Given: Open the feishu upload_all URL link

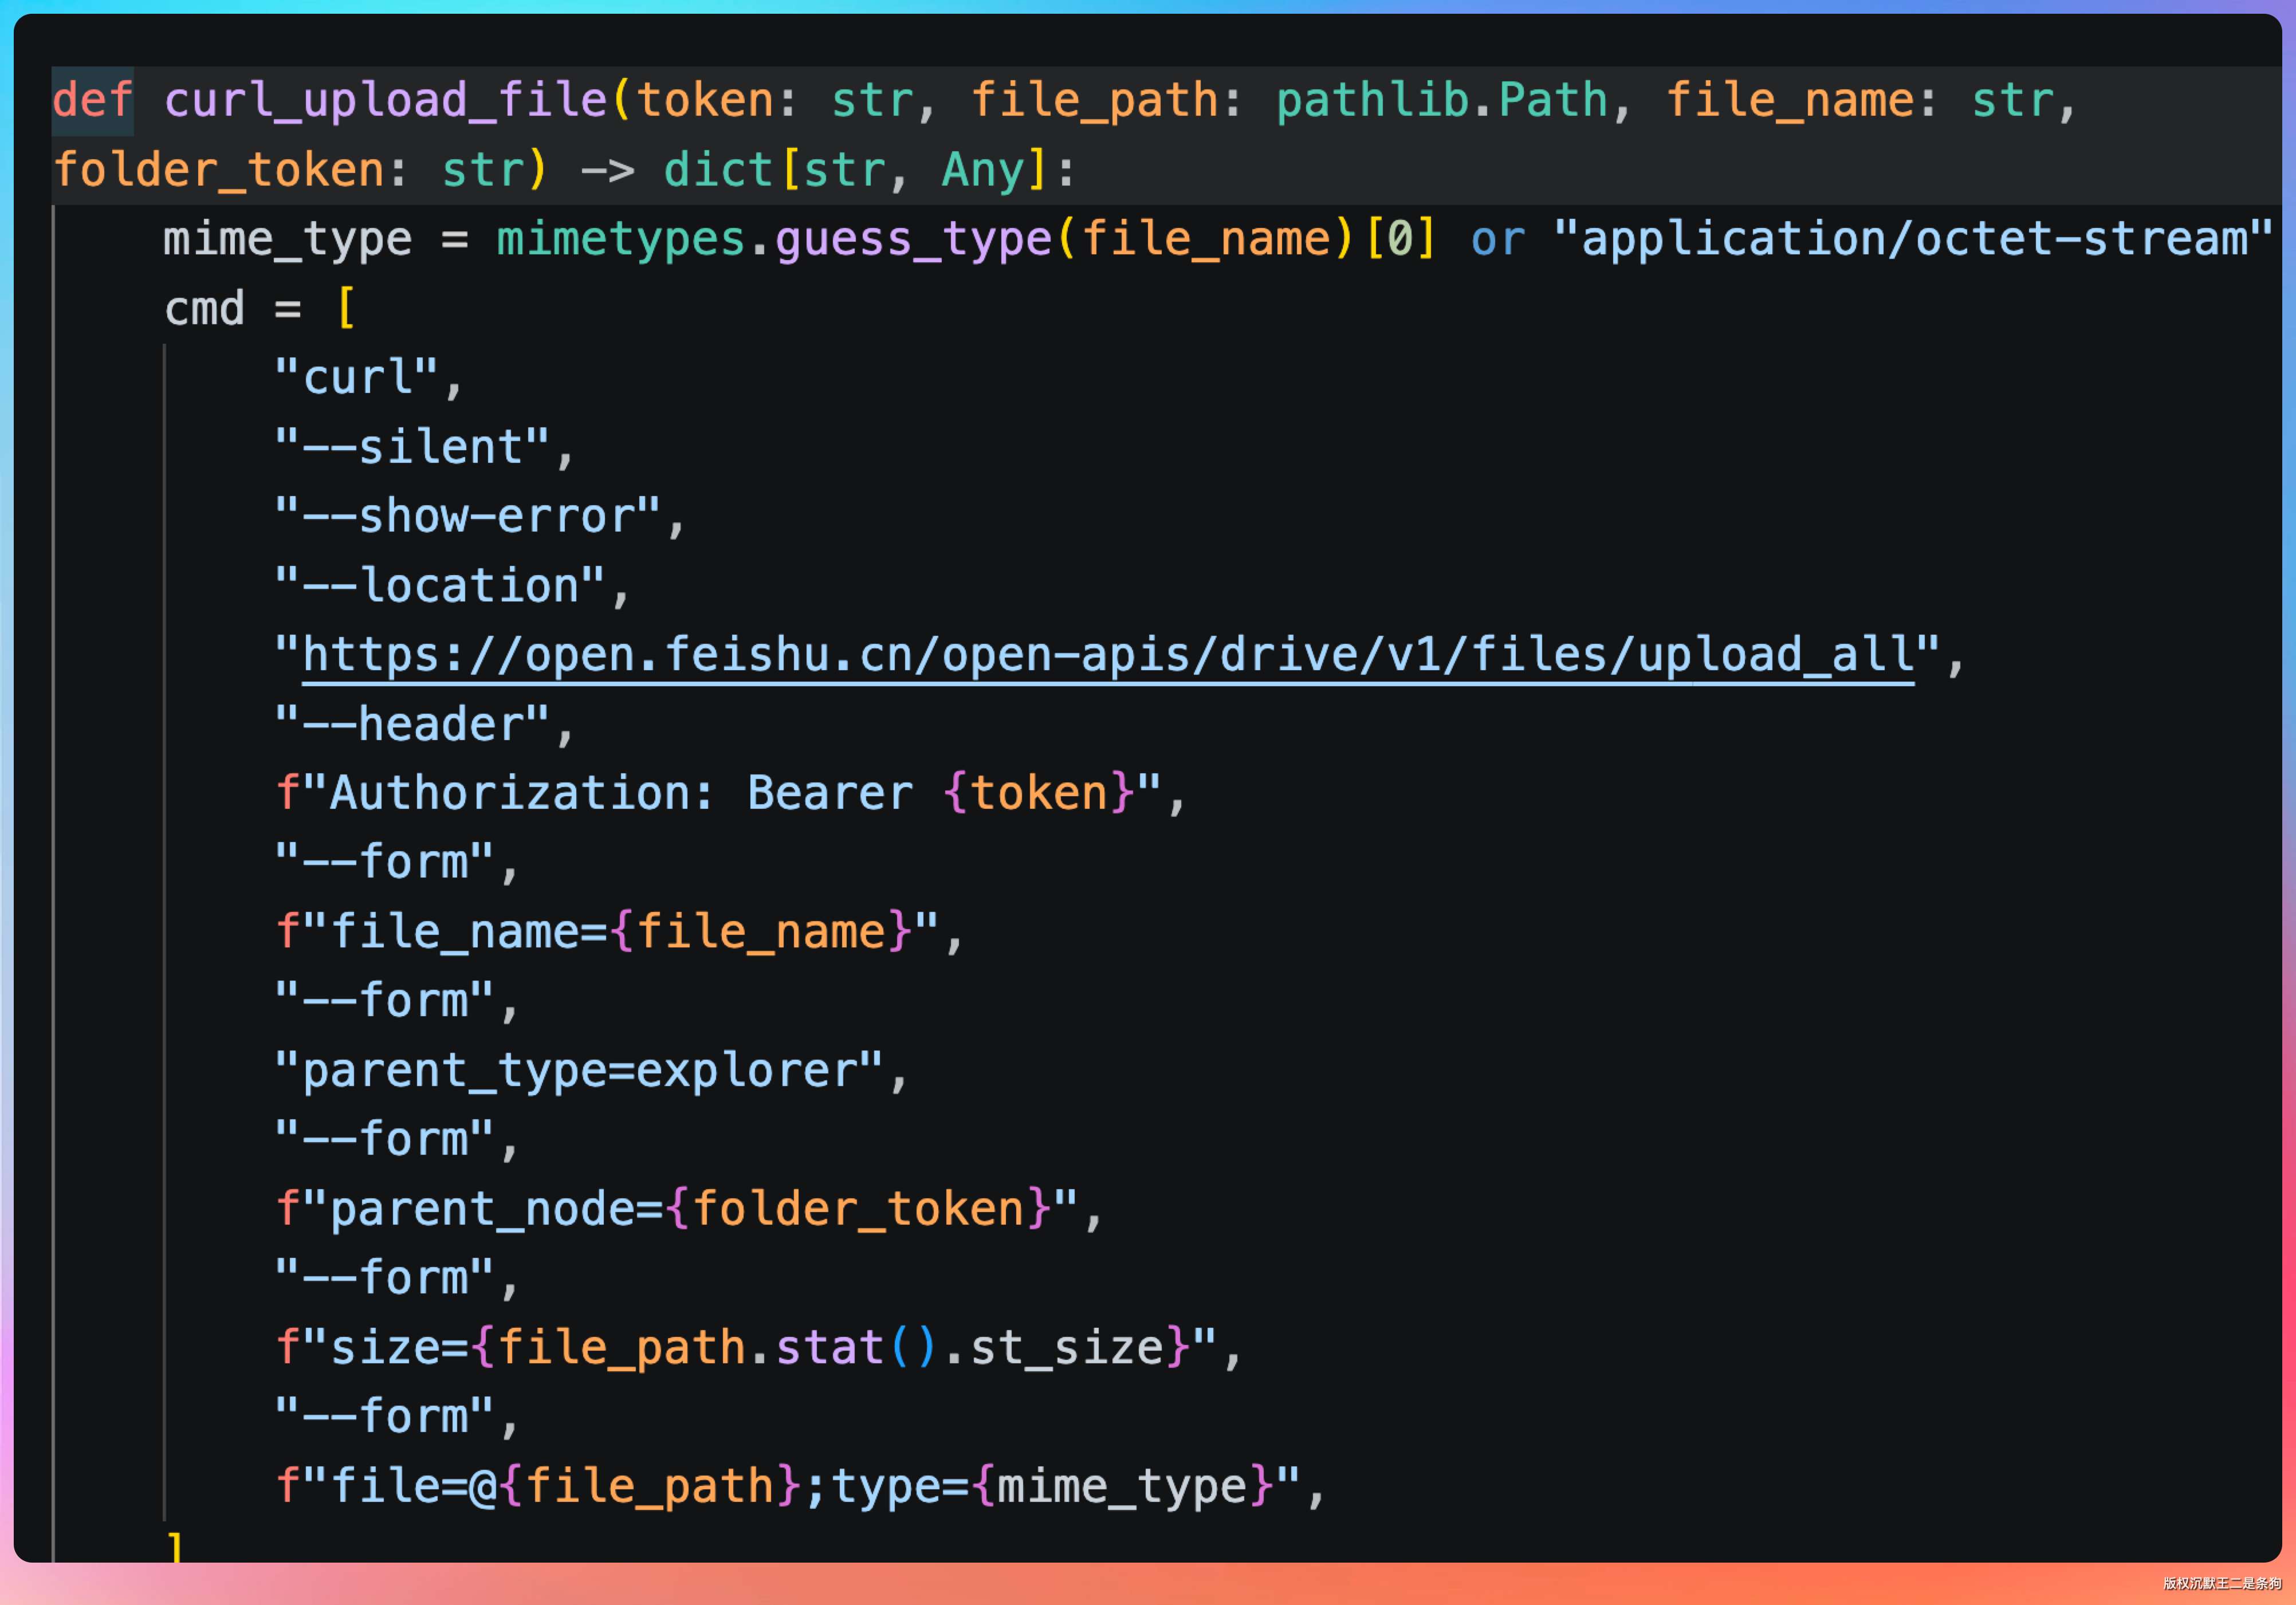Looking at the screenshot, I should (1107, 655).
